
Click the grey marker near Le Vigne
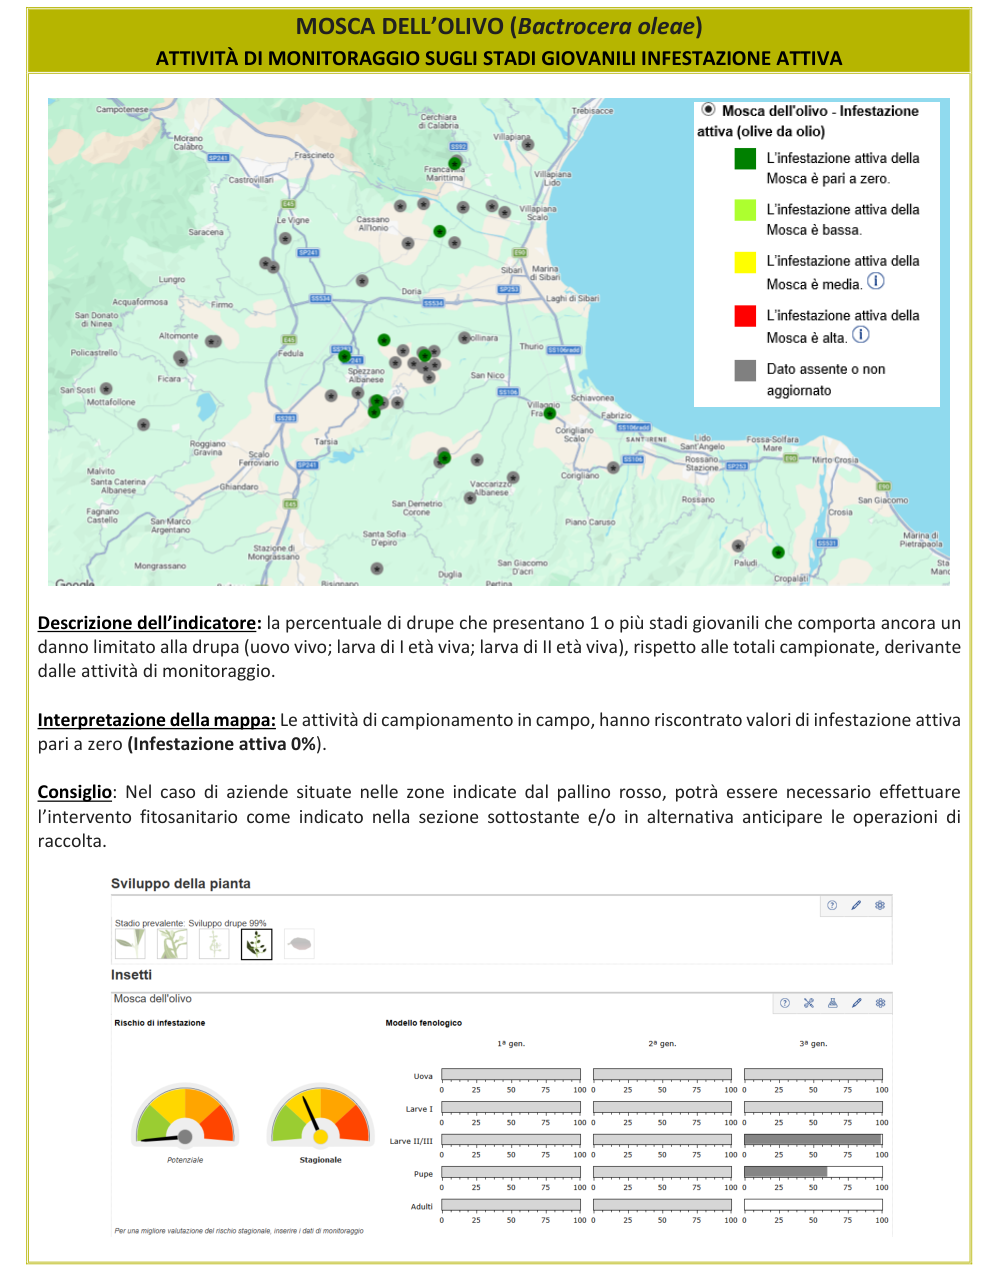tap(285, 238)
